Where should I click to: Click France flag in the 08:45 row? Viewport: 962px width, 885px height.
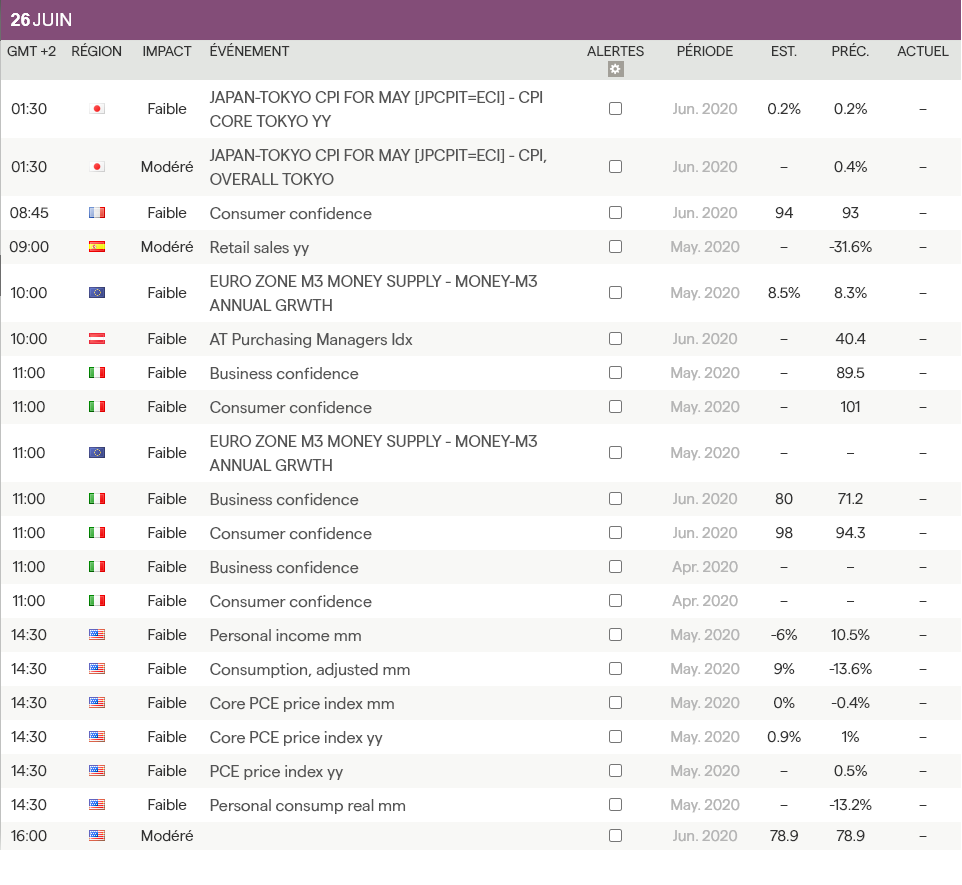(97, 213)
